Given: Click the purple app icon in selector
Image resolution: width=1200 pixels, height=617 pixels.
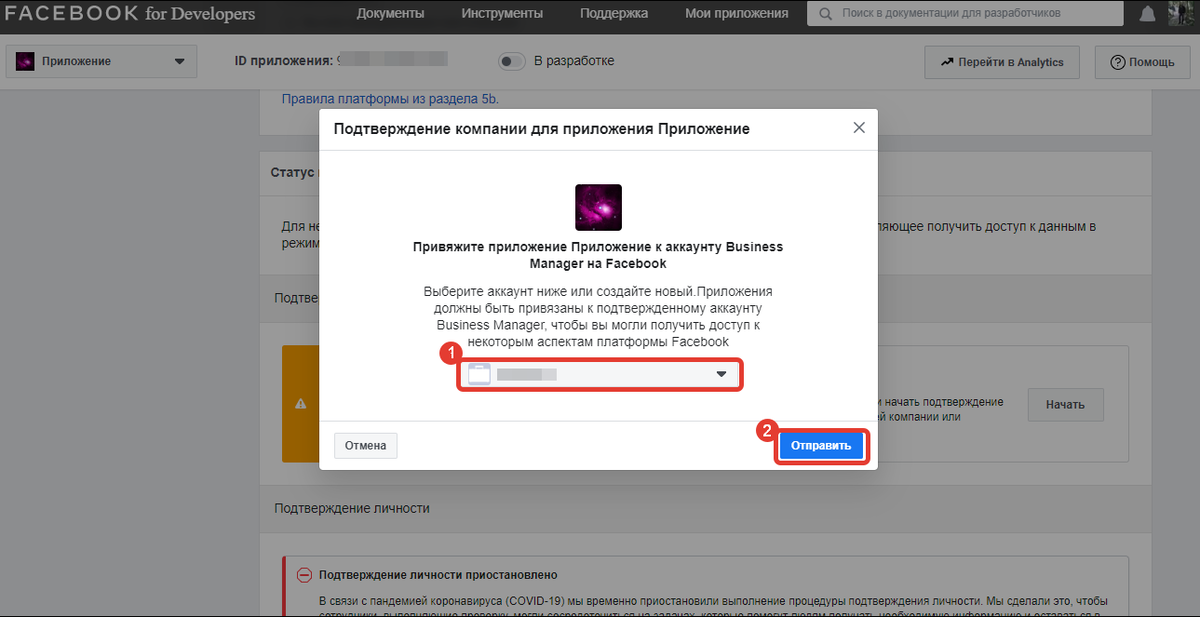Looking at the screenshot, I should pyautogui.click(x=24, y=62).
